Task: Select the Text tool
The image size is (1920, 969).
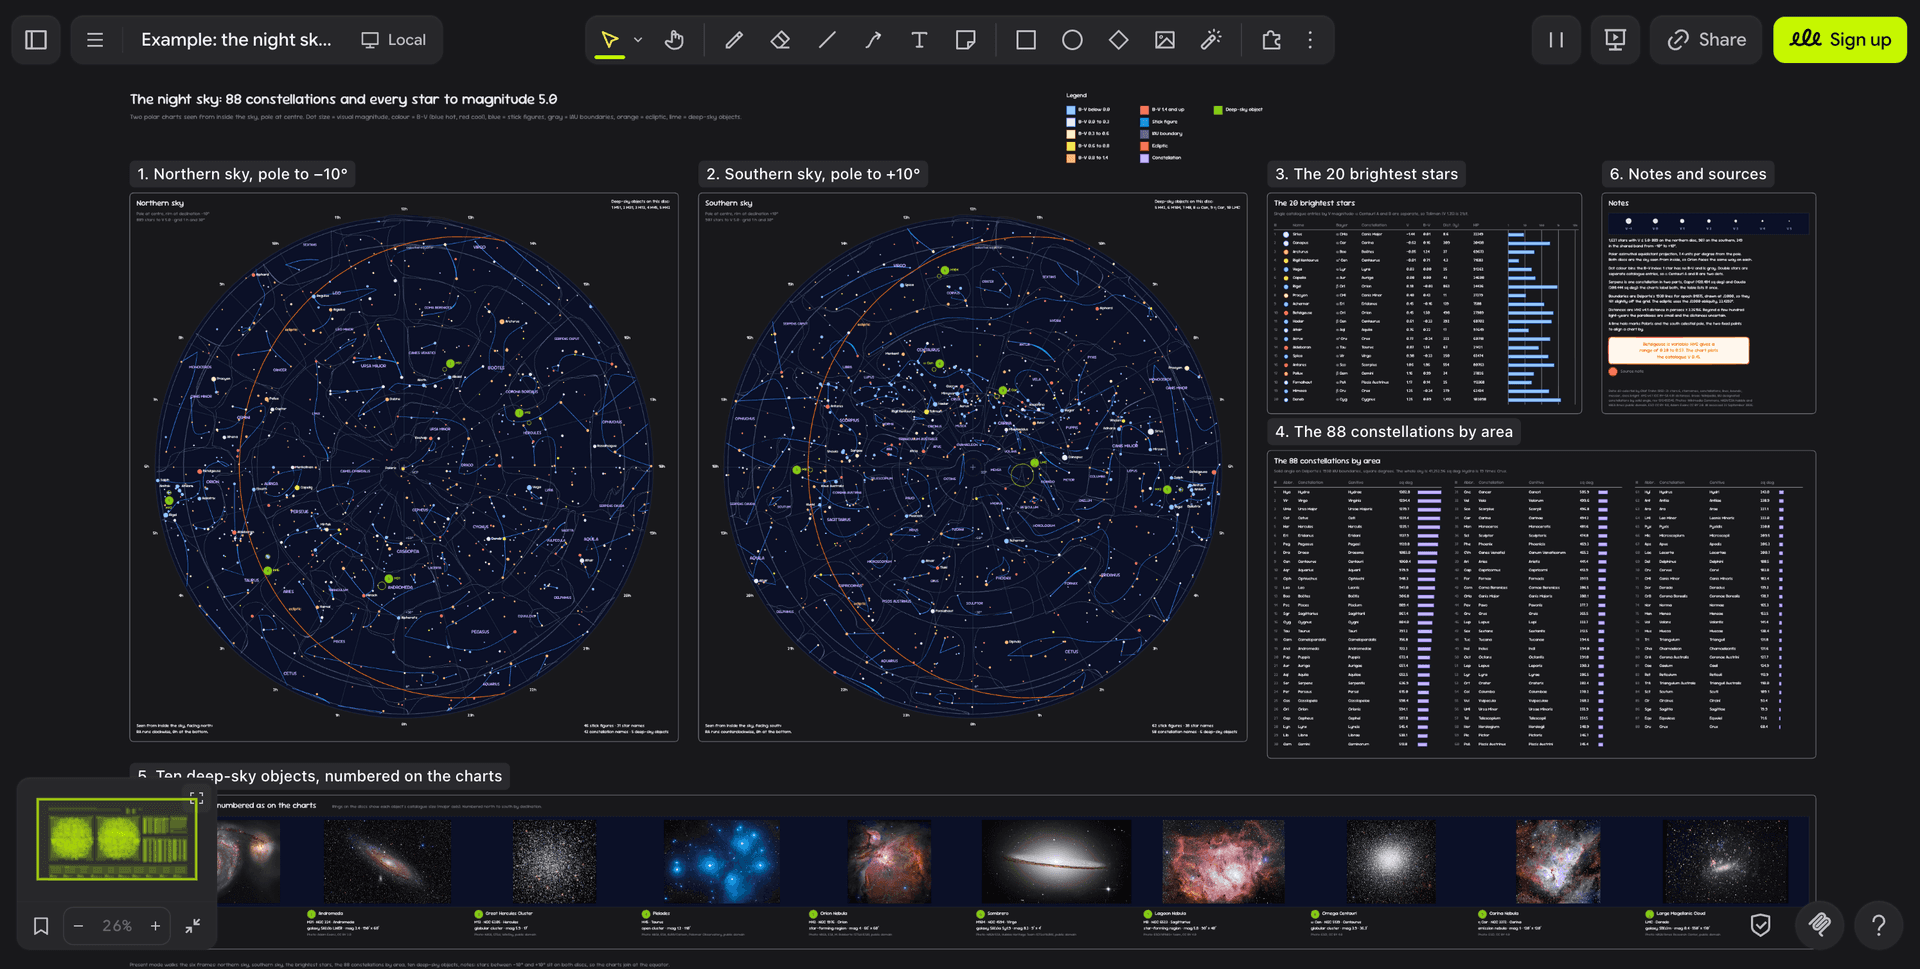Action: pyautogui.click(x=919, y=40)
